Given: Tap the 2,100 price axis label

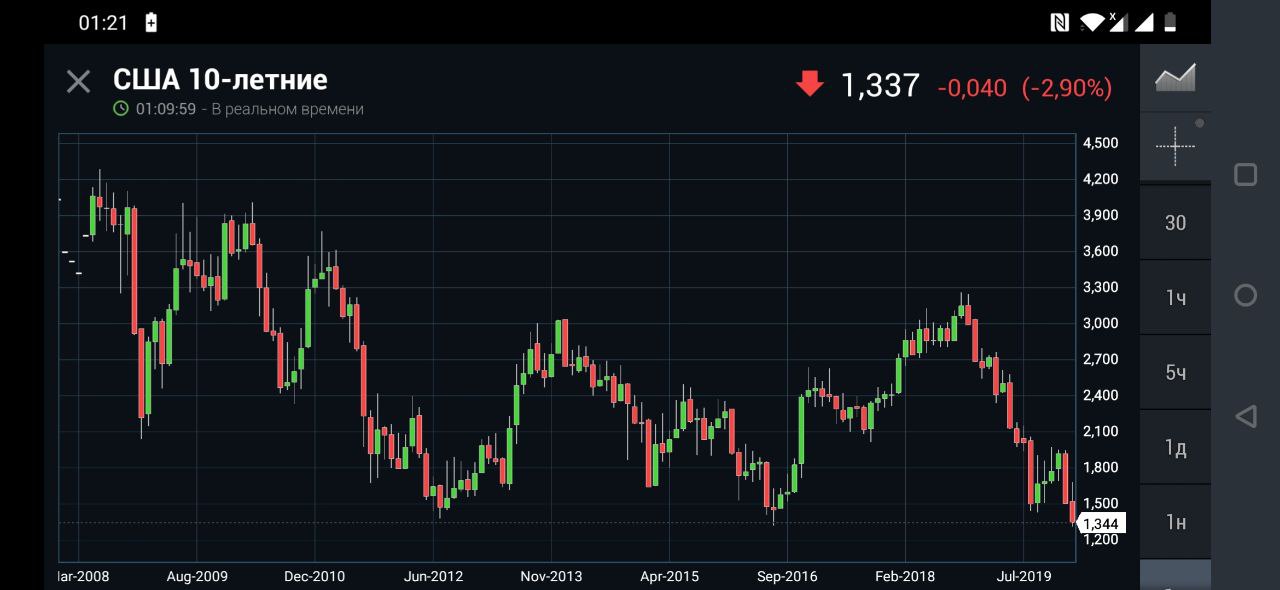Looking at the screenshot, I should pos(1100,431).
